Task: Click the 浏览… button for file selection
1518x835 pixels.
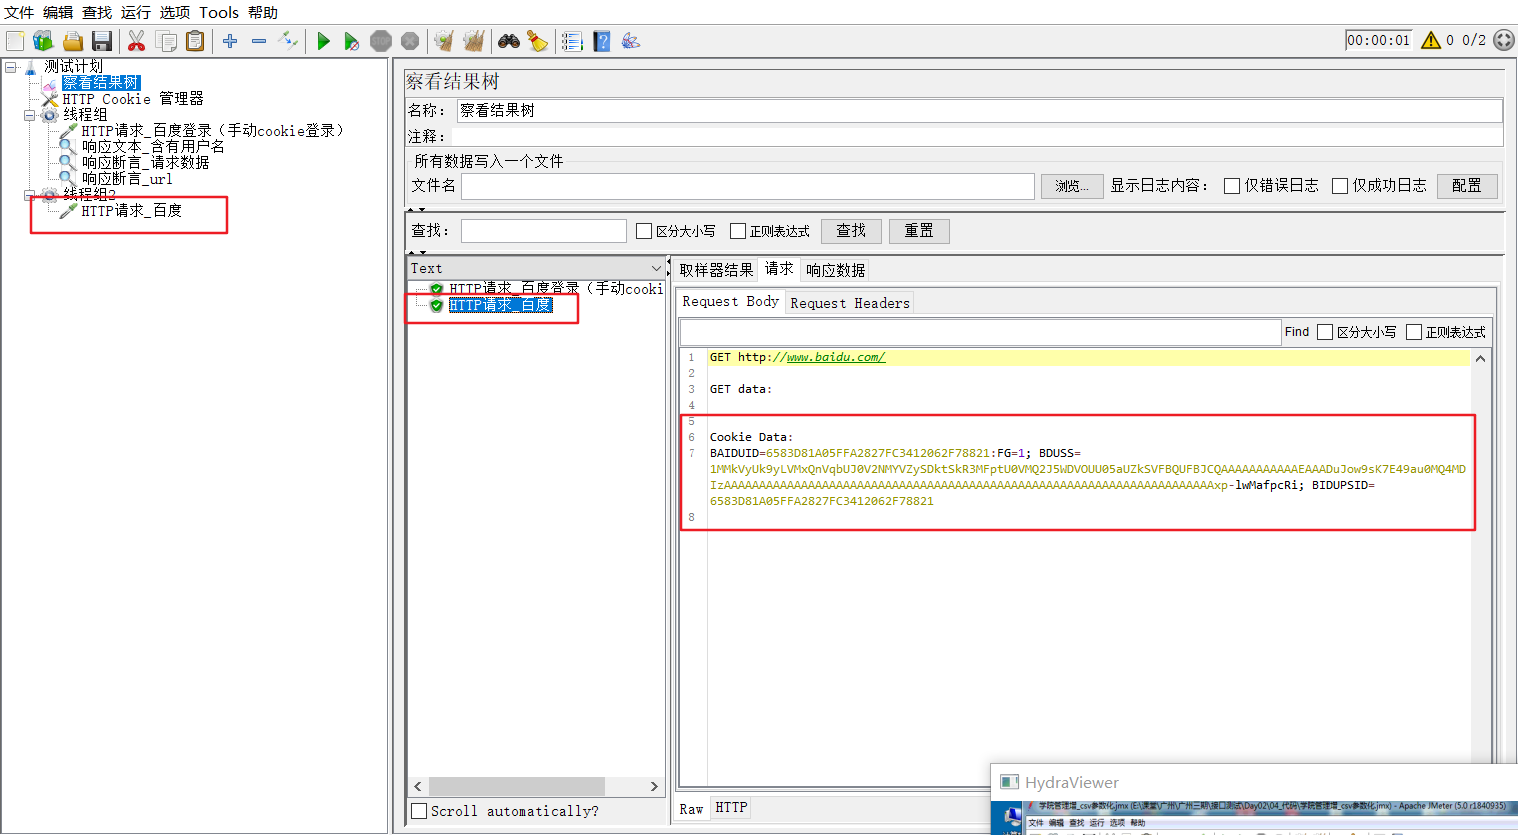Action: 1071,186
